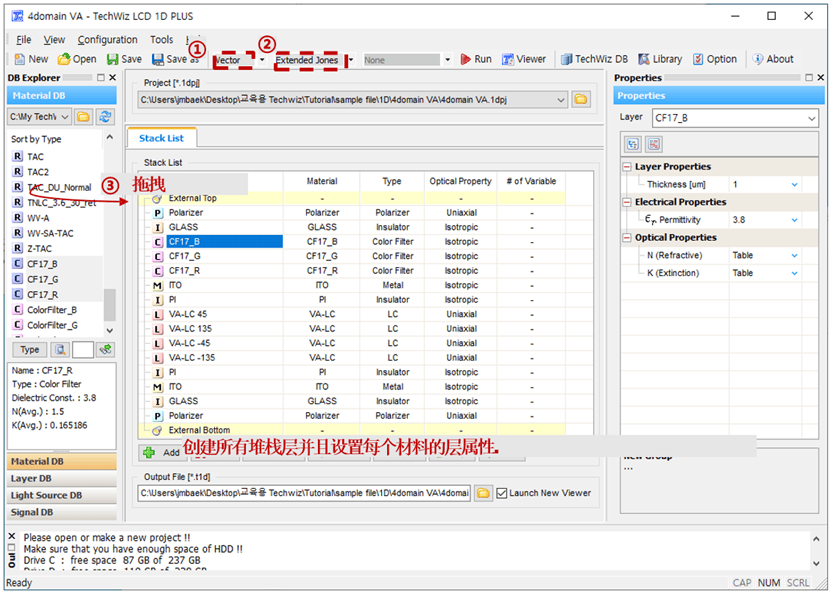The width and height of the screenshot is (831, 594).
Task: Browse for project file folder icon
Action: pos(580,99)
